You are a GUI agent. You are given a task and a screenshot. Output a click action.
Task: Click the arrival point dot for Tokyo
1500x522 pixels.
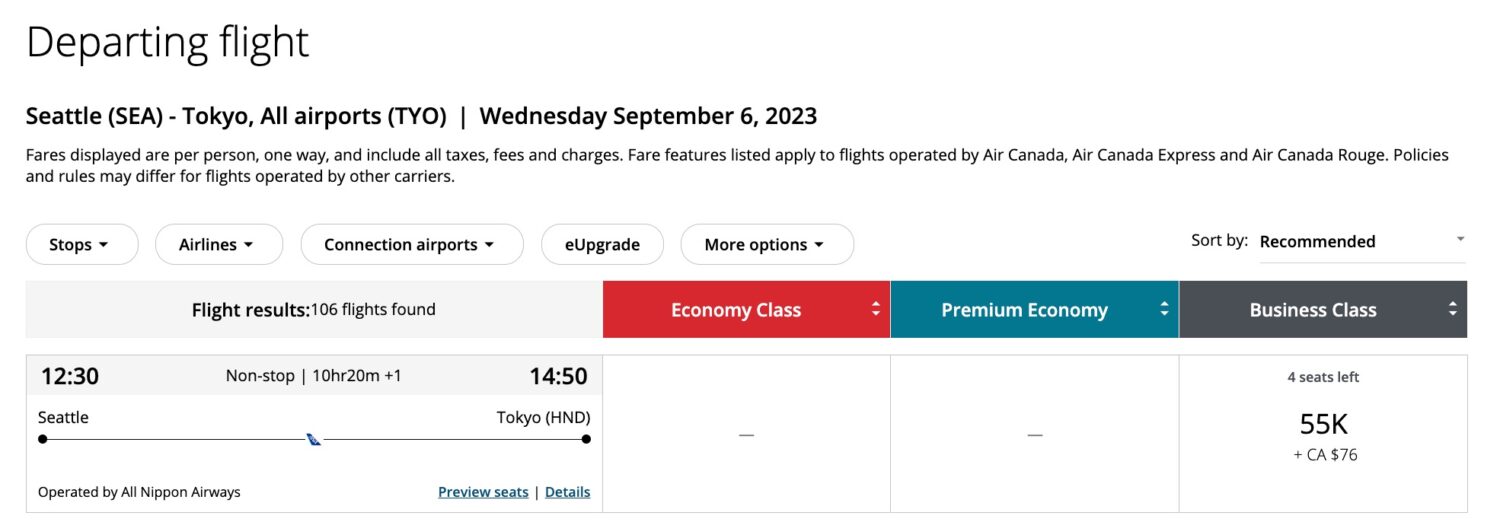(x=586, y=439)
